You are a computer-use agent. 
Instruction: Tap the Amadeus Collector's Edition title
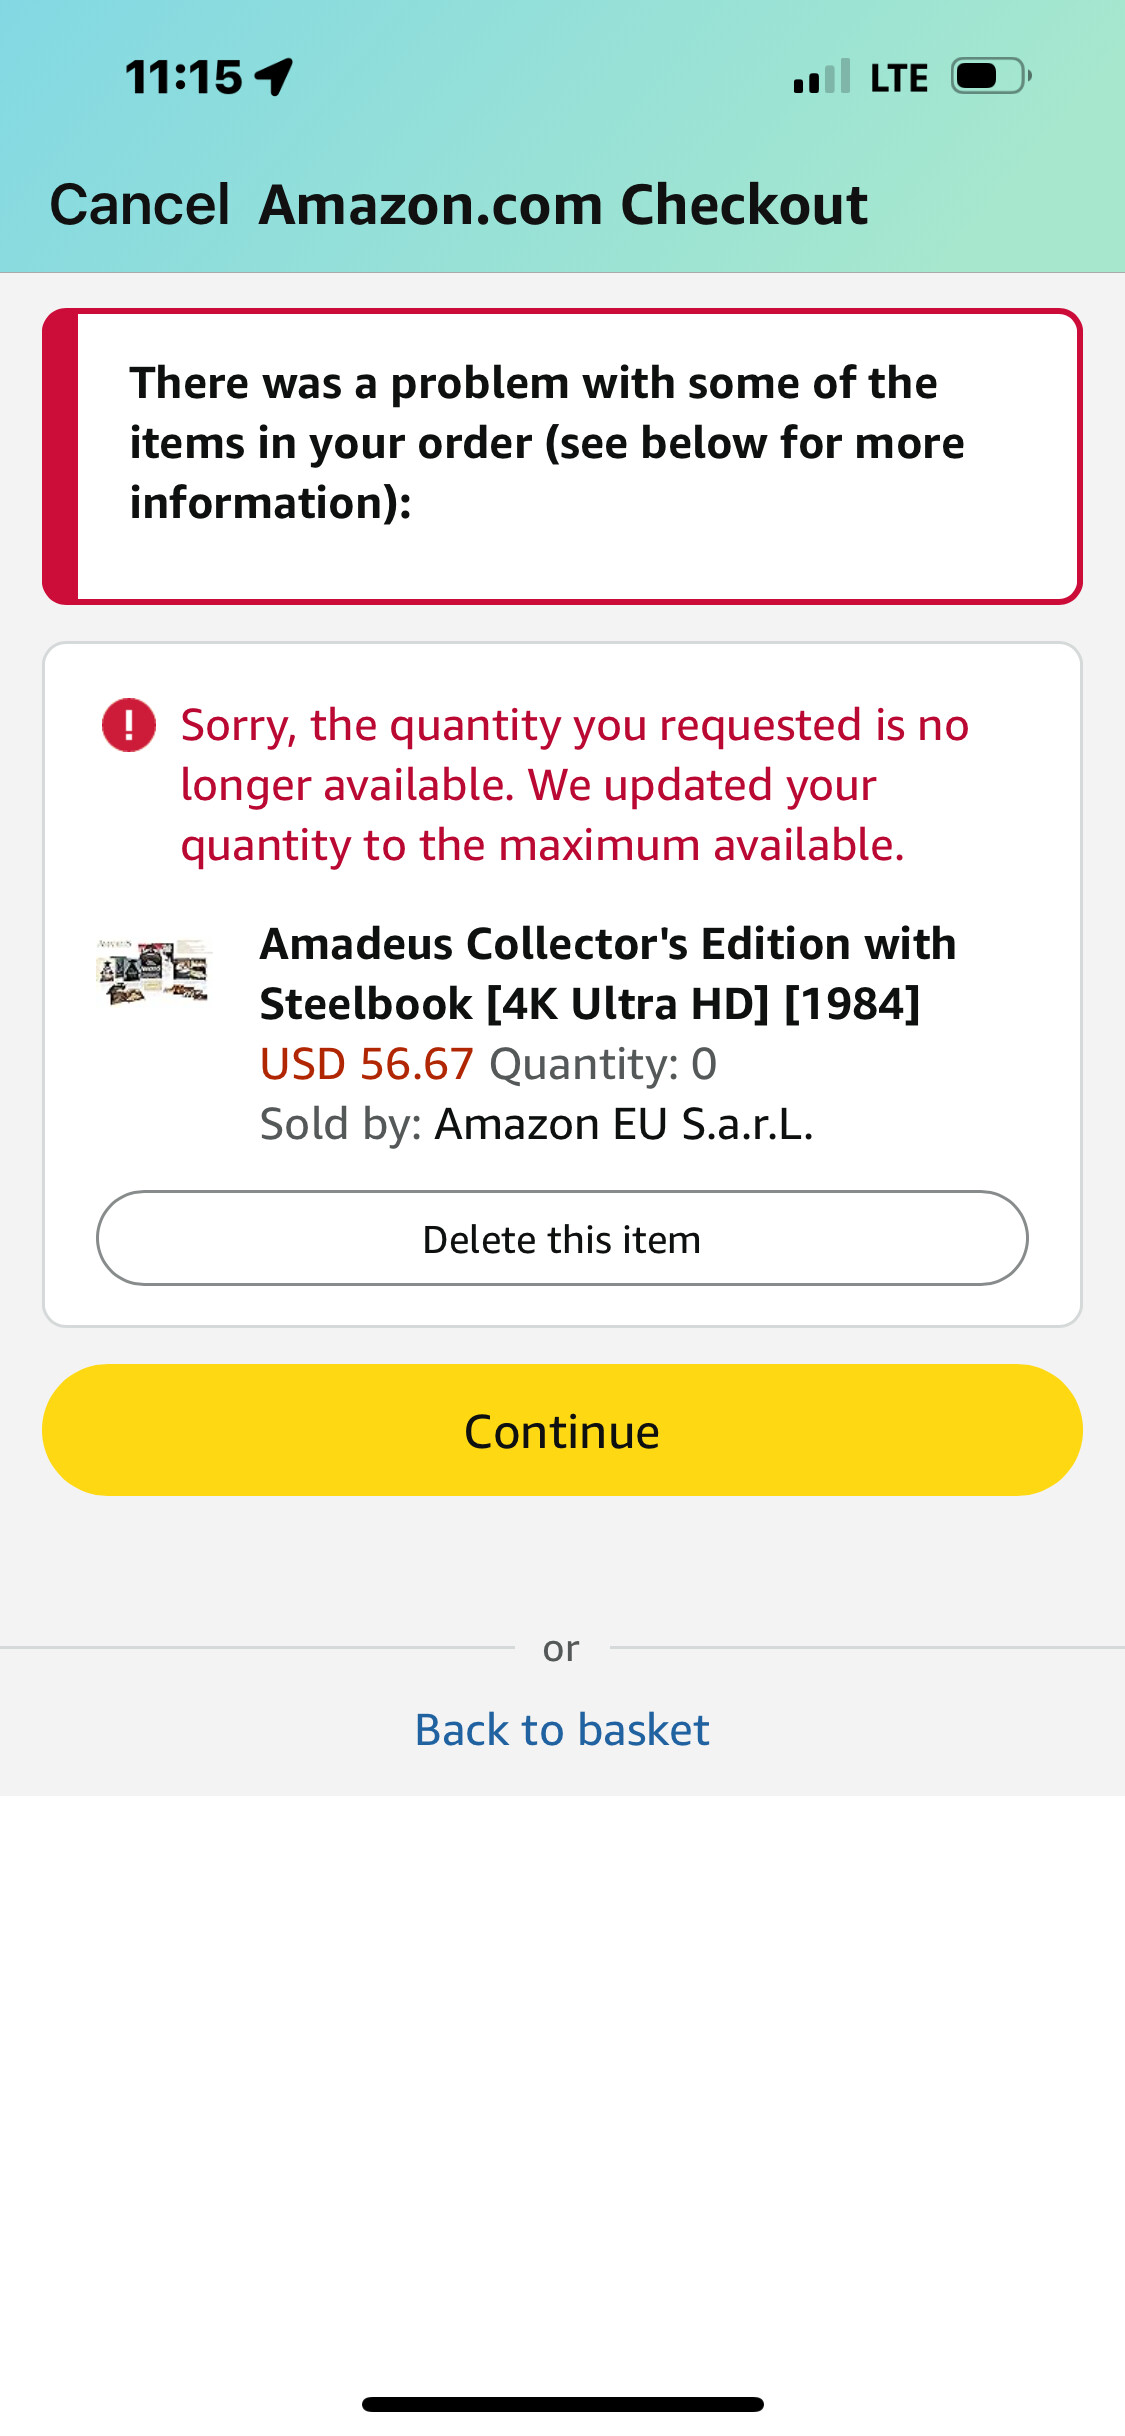(x=607, y=973)
